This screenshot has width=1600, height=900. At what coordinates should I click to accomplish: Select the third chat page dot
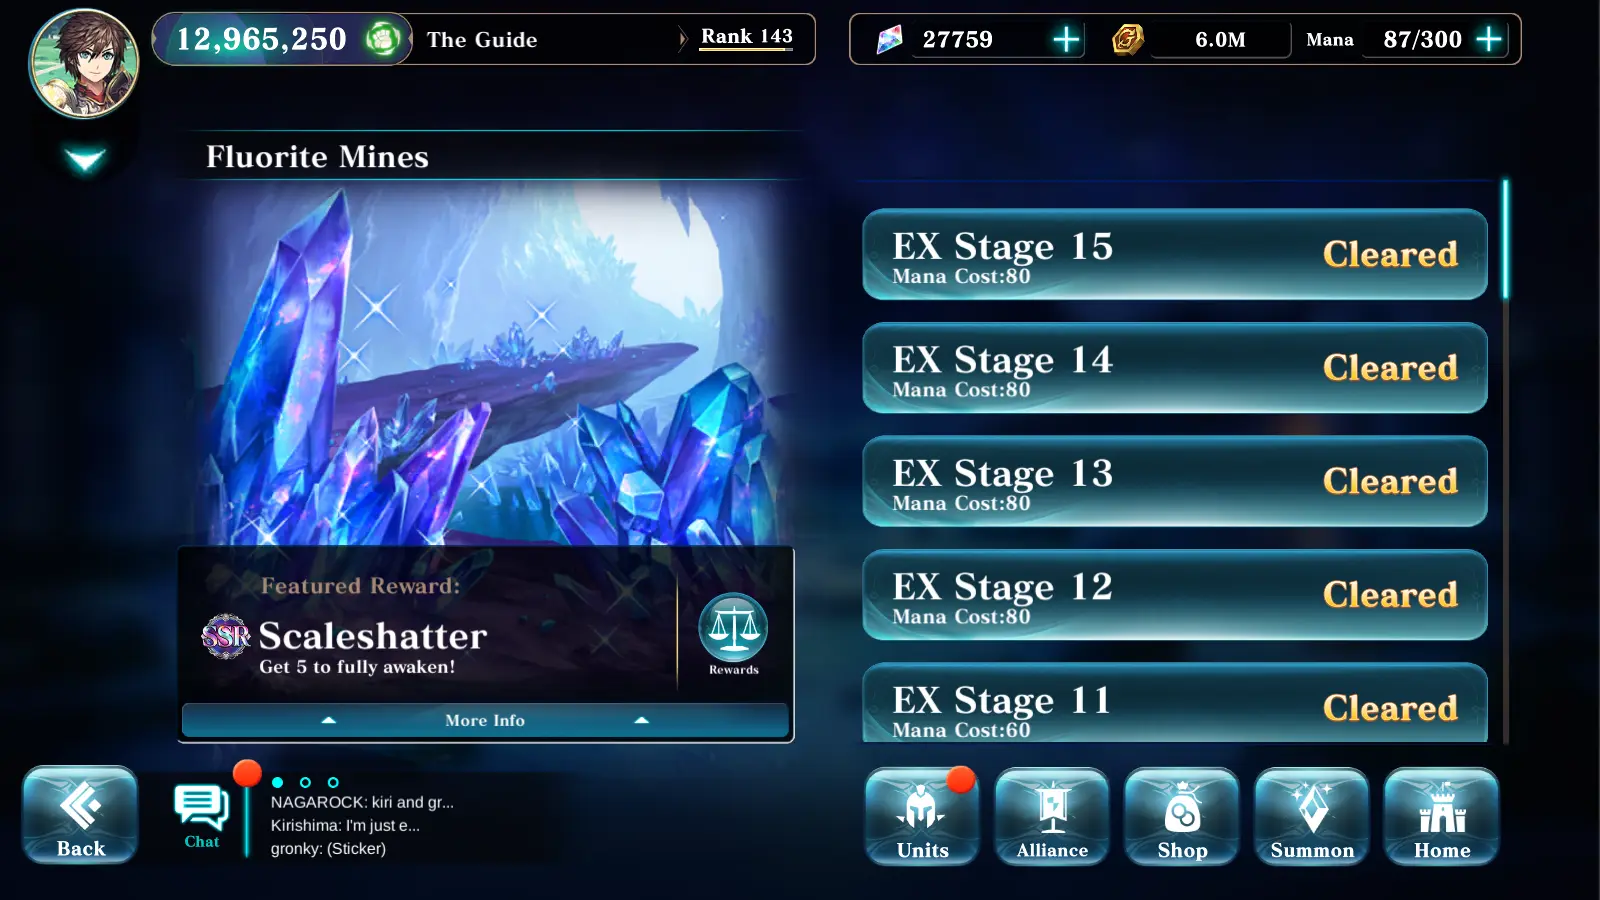(333, 782)
